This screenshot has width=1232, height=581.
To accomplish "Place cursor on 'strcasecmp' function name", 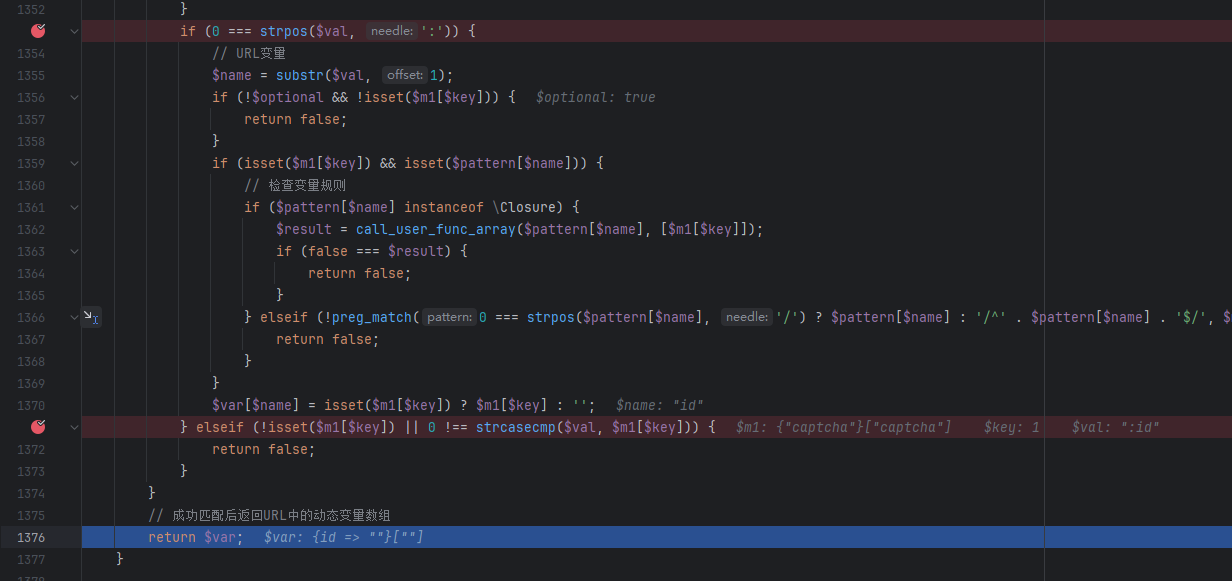I will pyautogui.click(x=516, y=427).
